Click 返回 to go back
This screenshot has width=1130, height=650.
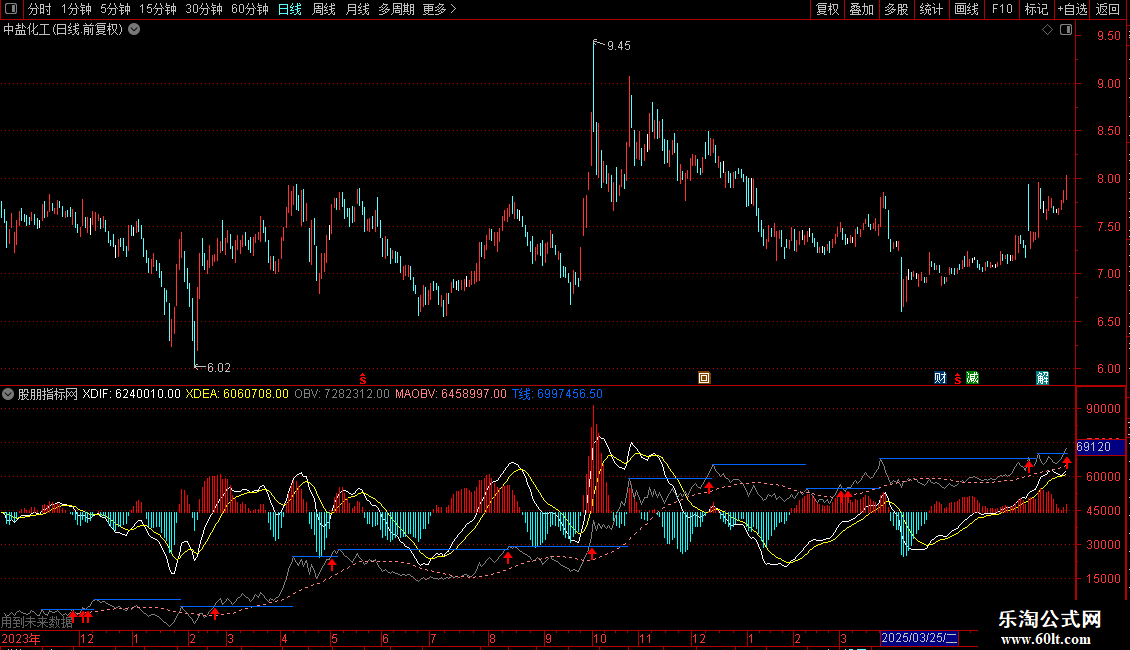[1108, 9]
